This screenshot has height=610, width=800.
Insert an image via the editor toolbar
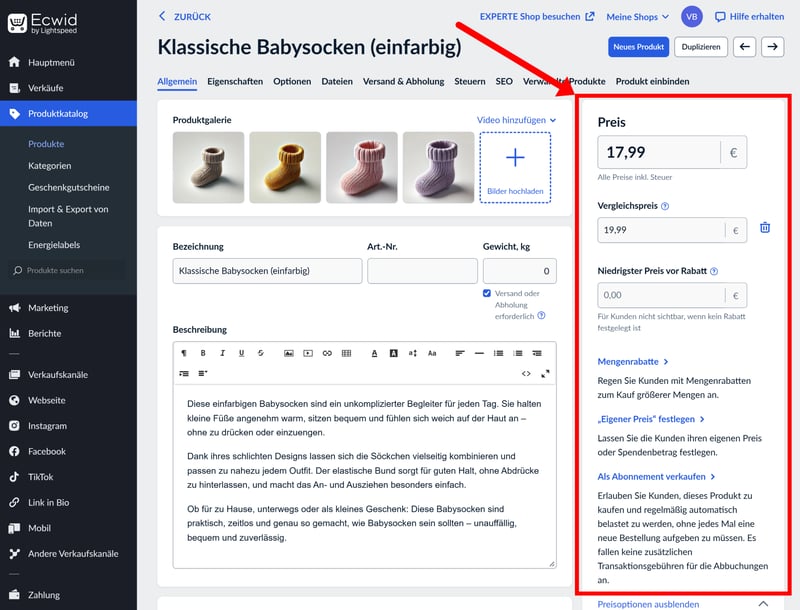coord(288,353)
